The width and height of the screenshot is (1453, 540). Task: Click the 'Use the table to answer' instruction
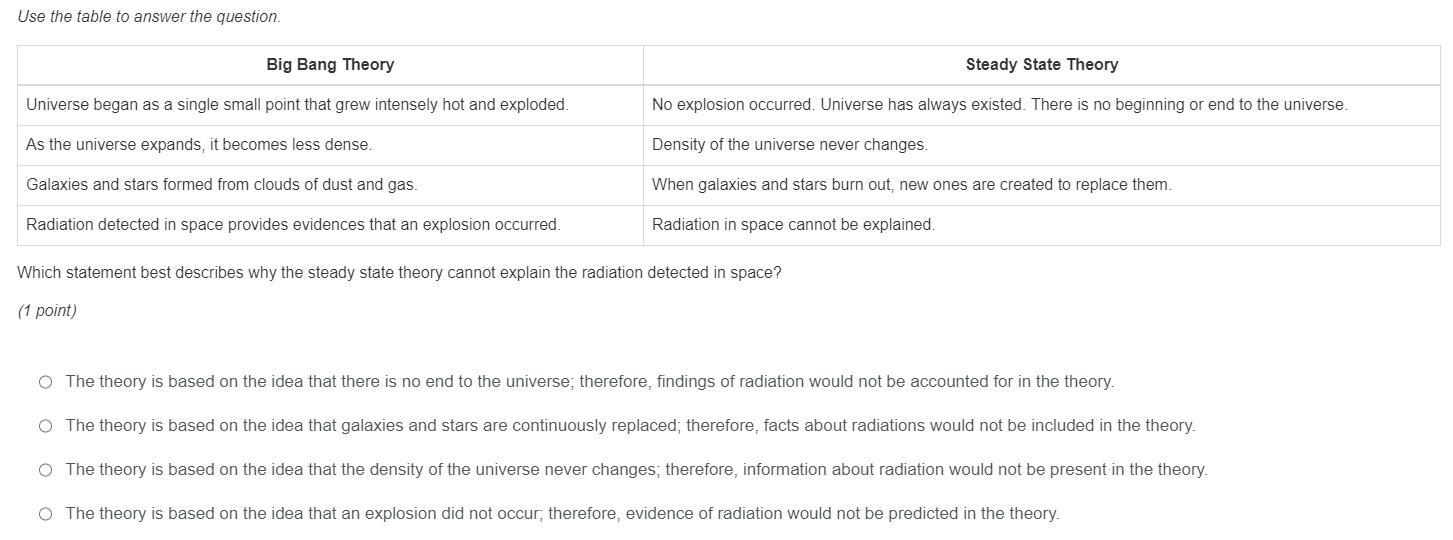[x=149, y=17]
